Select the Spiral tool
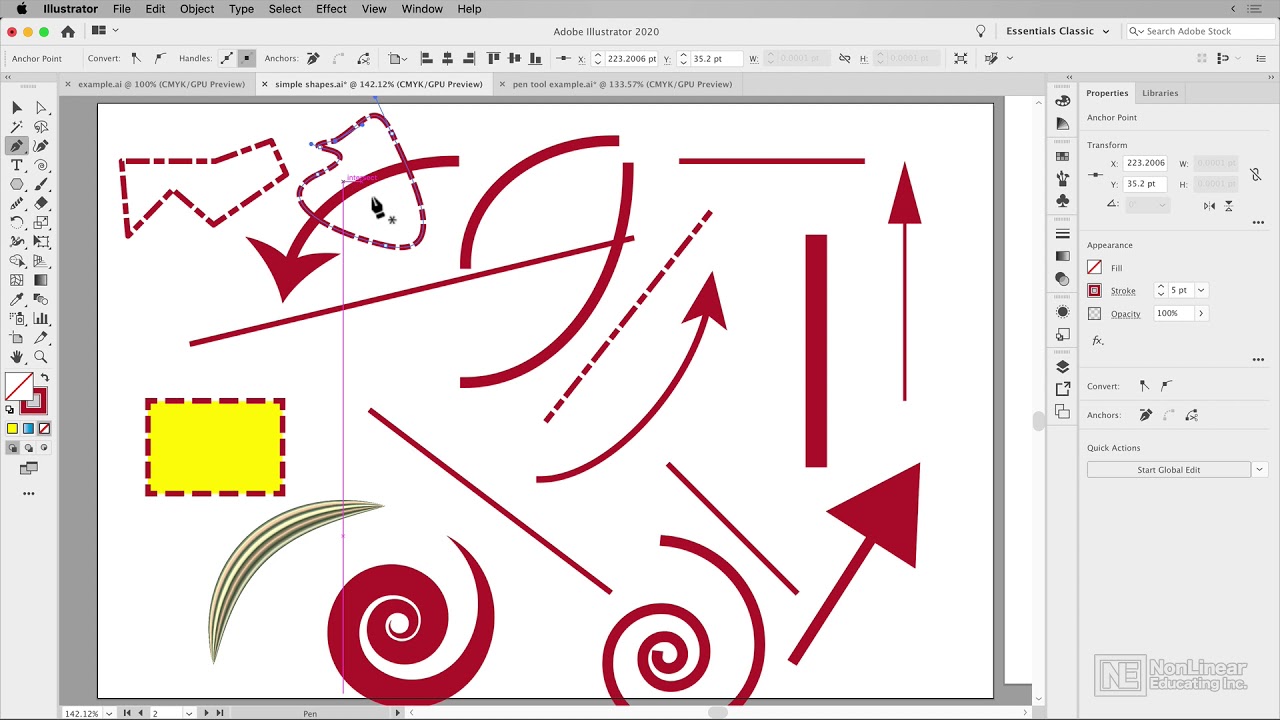The width and height of the screenshot is (1280, 720). (41, 165)
